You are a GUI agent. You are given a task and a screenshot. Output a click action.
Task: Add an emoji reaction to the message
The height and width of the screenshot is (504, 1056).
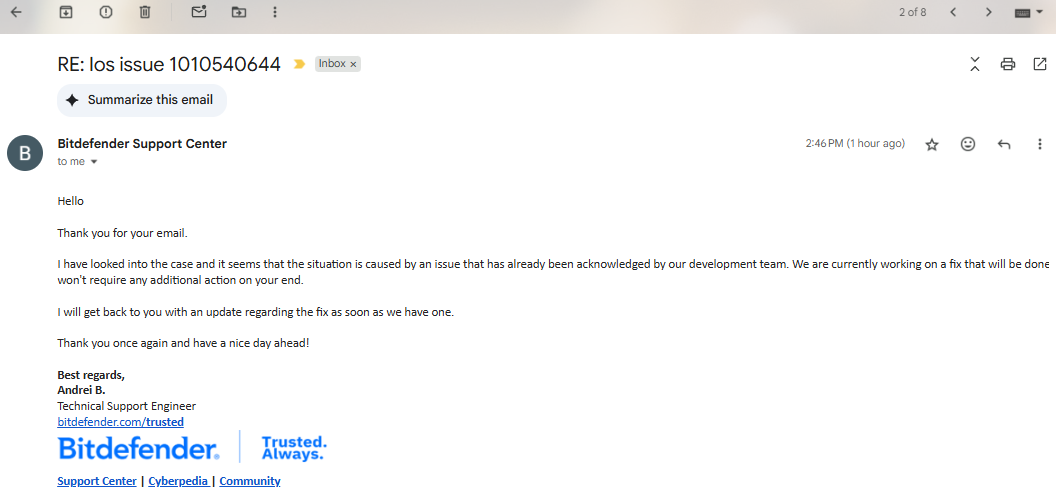pyautogui.click(x=968, y=144)
